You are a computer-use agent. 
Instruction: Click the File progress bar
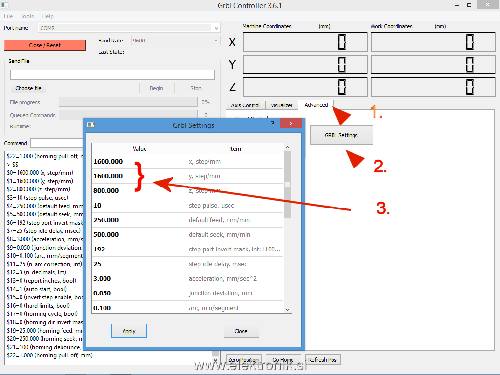128,102
